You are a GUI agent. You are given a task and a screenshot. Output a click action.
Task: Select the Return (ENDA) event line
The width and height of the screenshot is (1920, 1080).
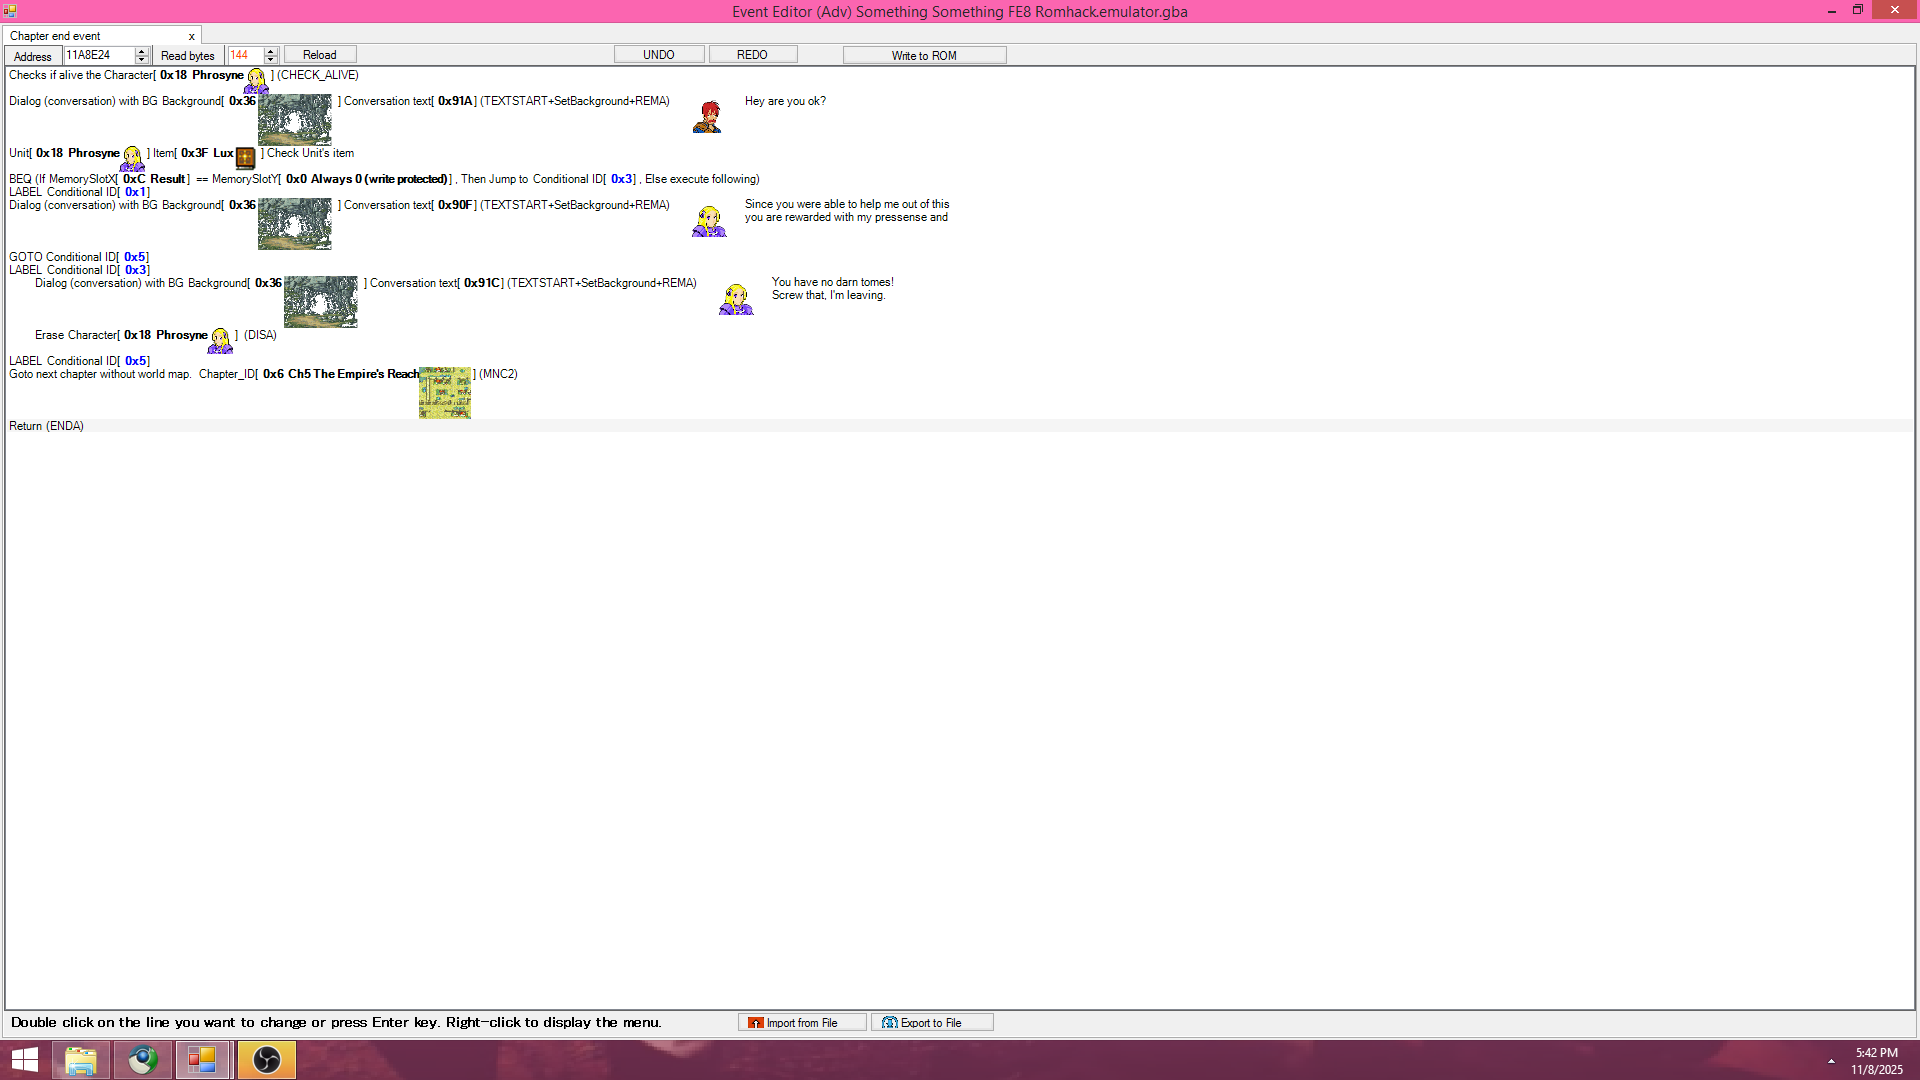click(x=47, y=426)
